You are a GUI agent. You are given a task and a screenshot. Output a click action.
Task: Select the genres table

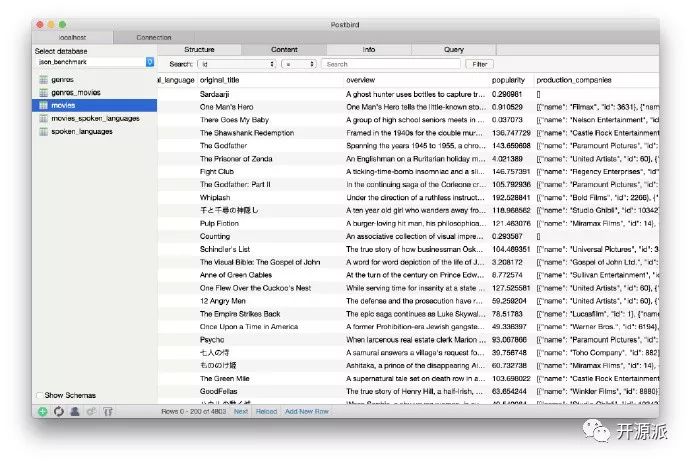click(x=95, y=80)
